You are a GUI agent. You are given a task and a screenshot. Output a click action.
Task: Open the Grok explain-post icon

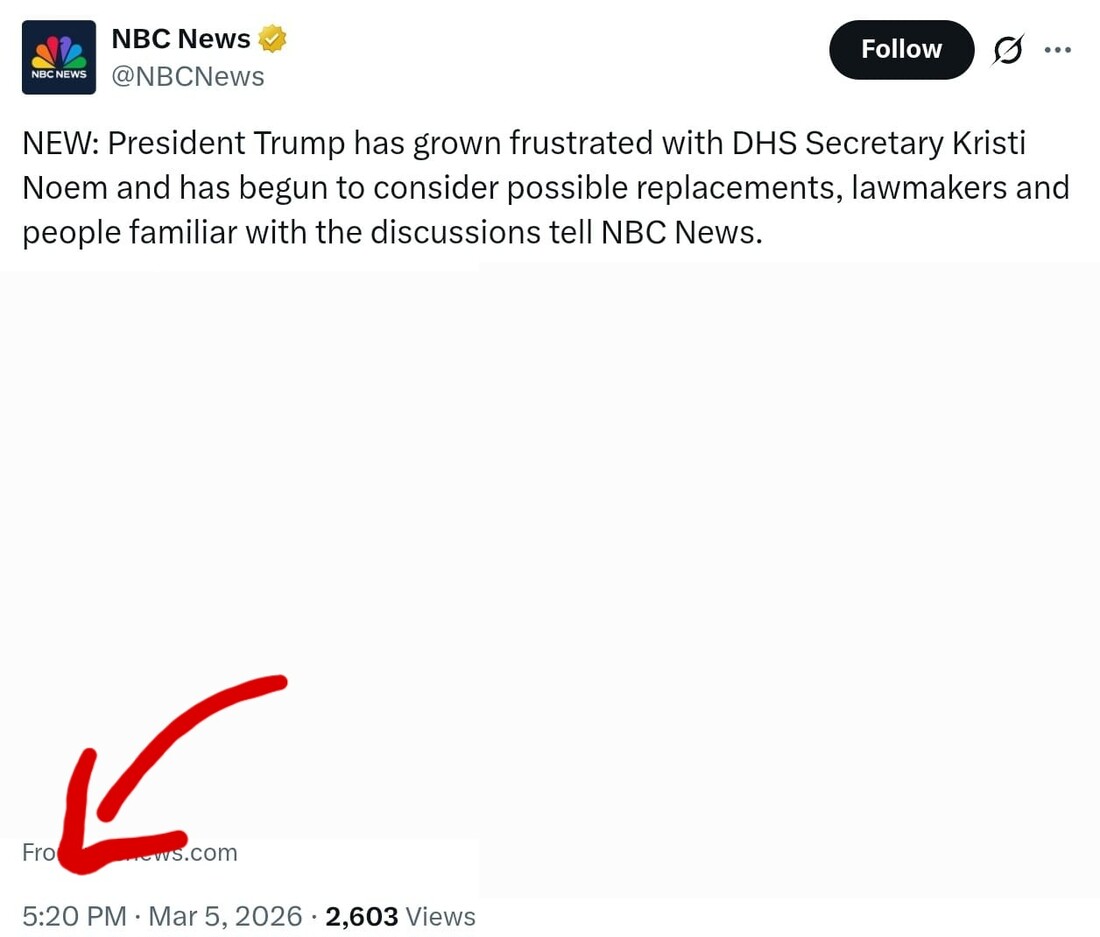click(x=1008, y=49)
